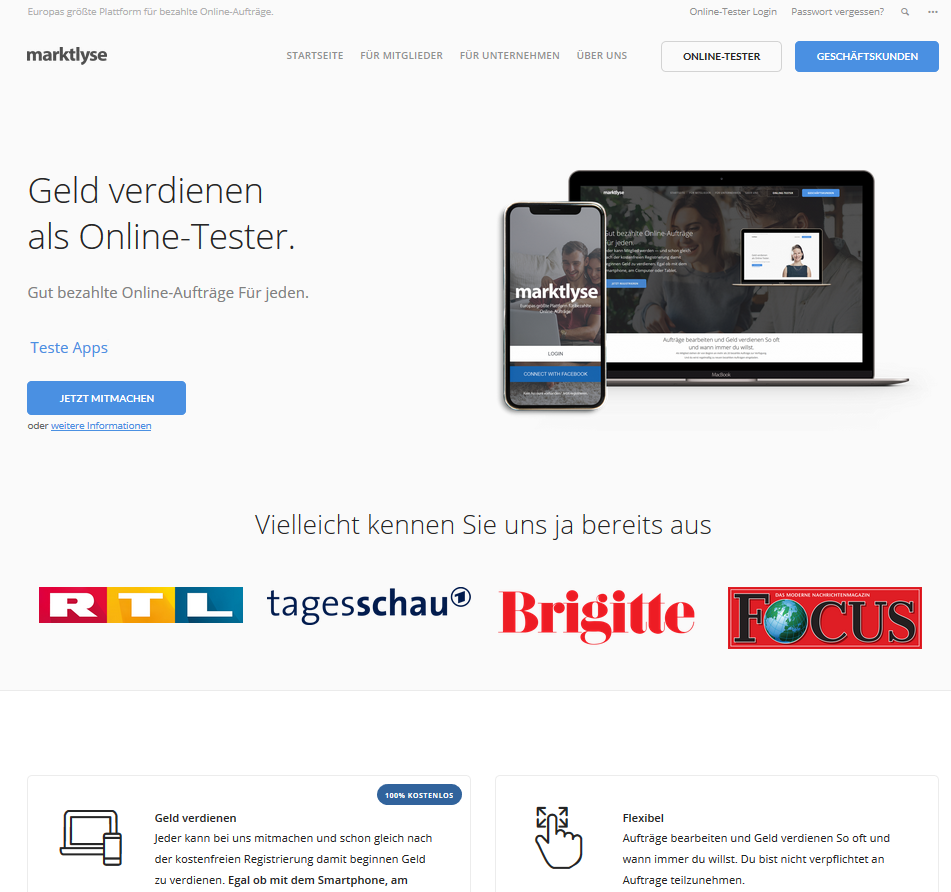
Task: Click the RTL logo
Action: click(141, 605)
